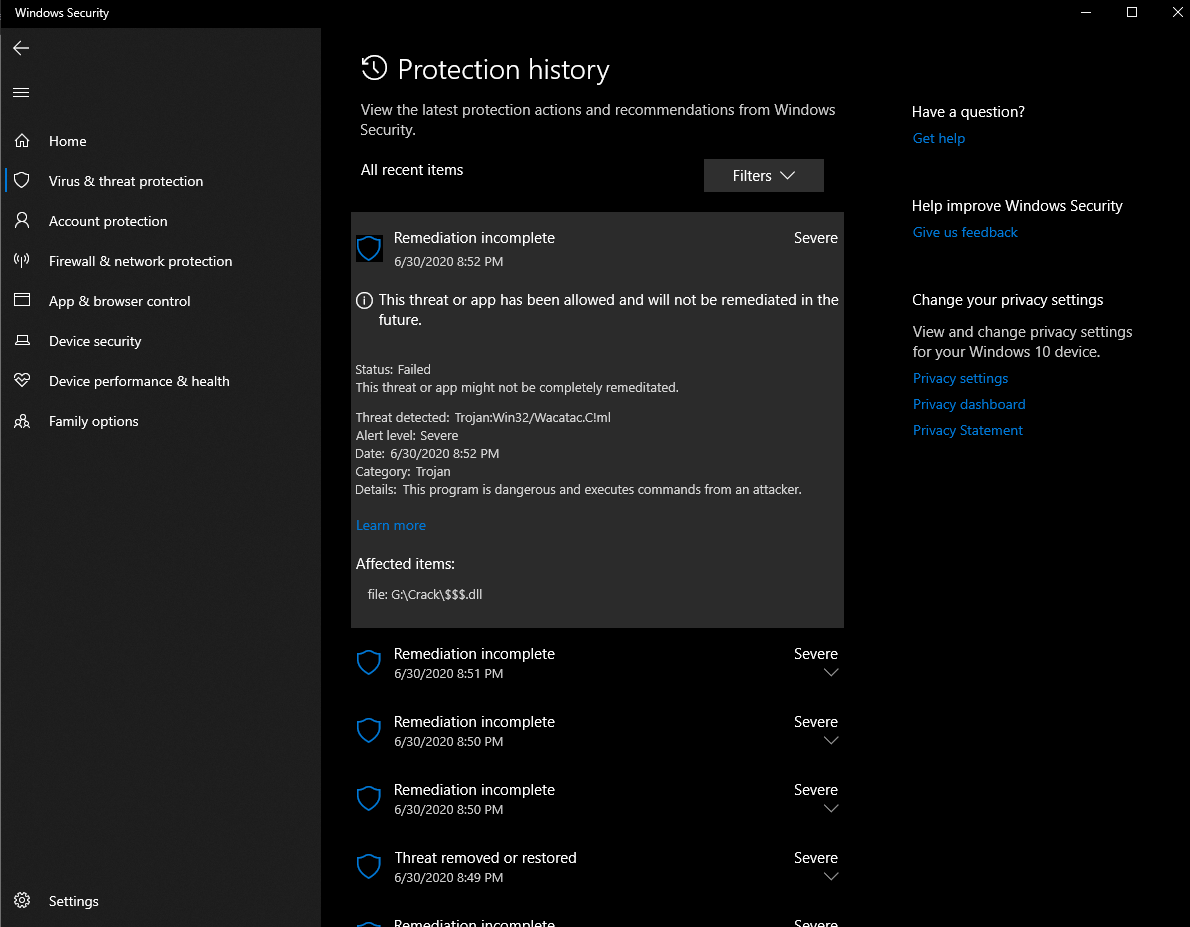Viewport: 1190px width, 927px height.
Task: Go back using the back arrow
Action: click(x=21, y=48)
